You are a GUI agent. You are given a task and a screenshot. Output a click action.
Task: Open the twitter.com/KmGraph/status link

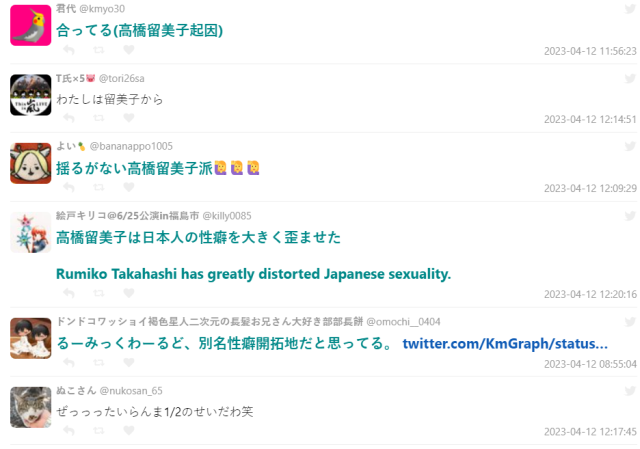[x=505, y=343]
